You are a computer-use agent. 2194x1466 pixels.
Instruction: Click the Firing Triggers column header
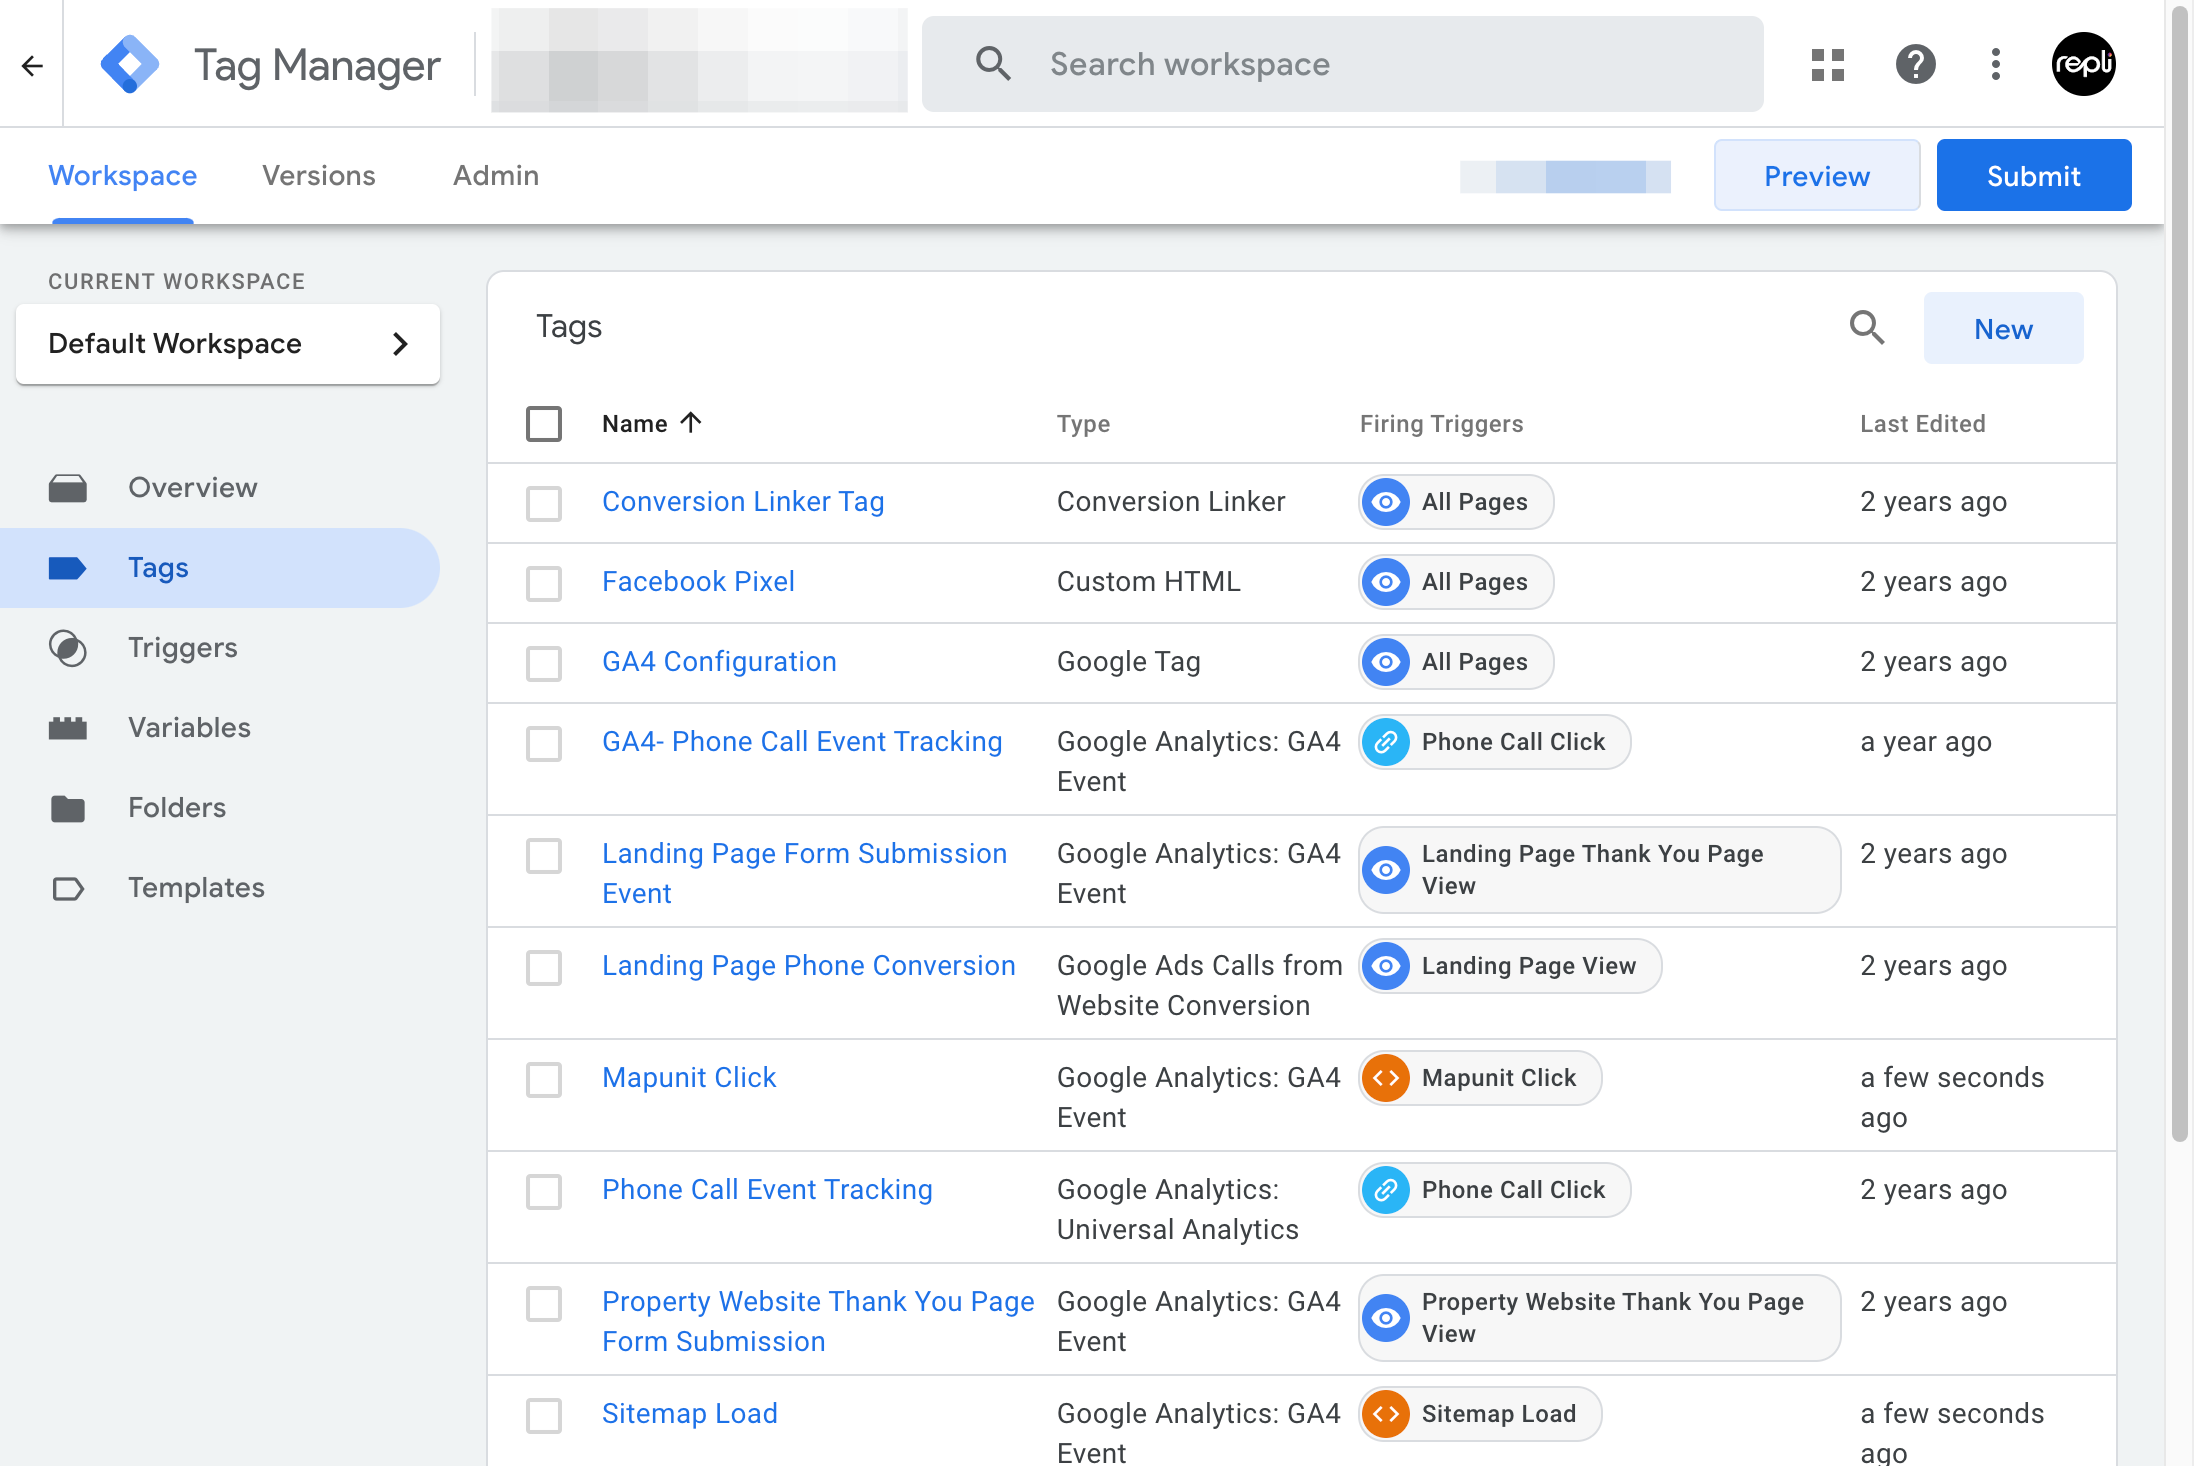coord(1441,424)
